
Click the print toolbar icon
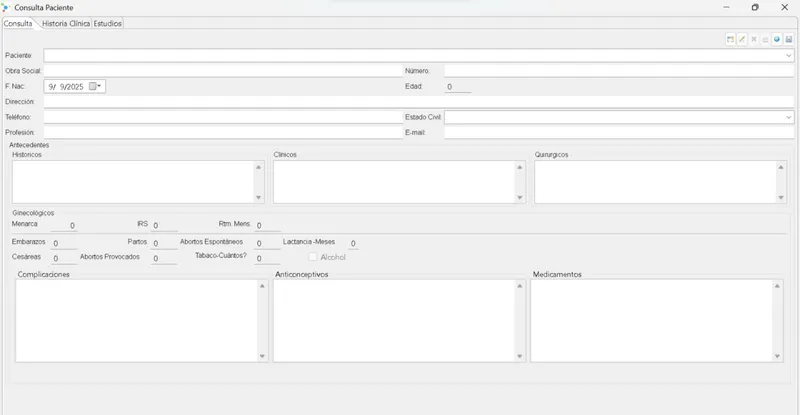tap(765, 39)
